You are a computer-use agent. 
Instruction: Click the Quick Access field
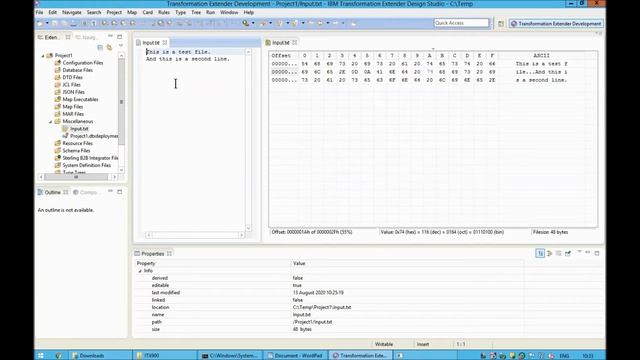[461, 23]
